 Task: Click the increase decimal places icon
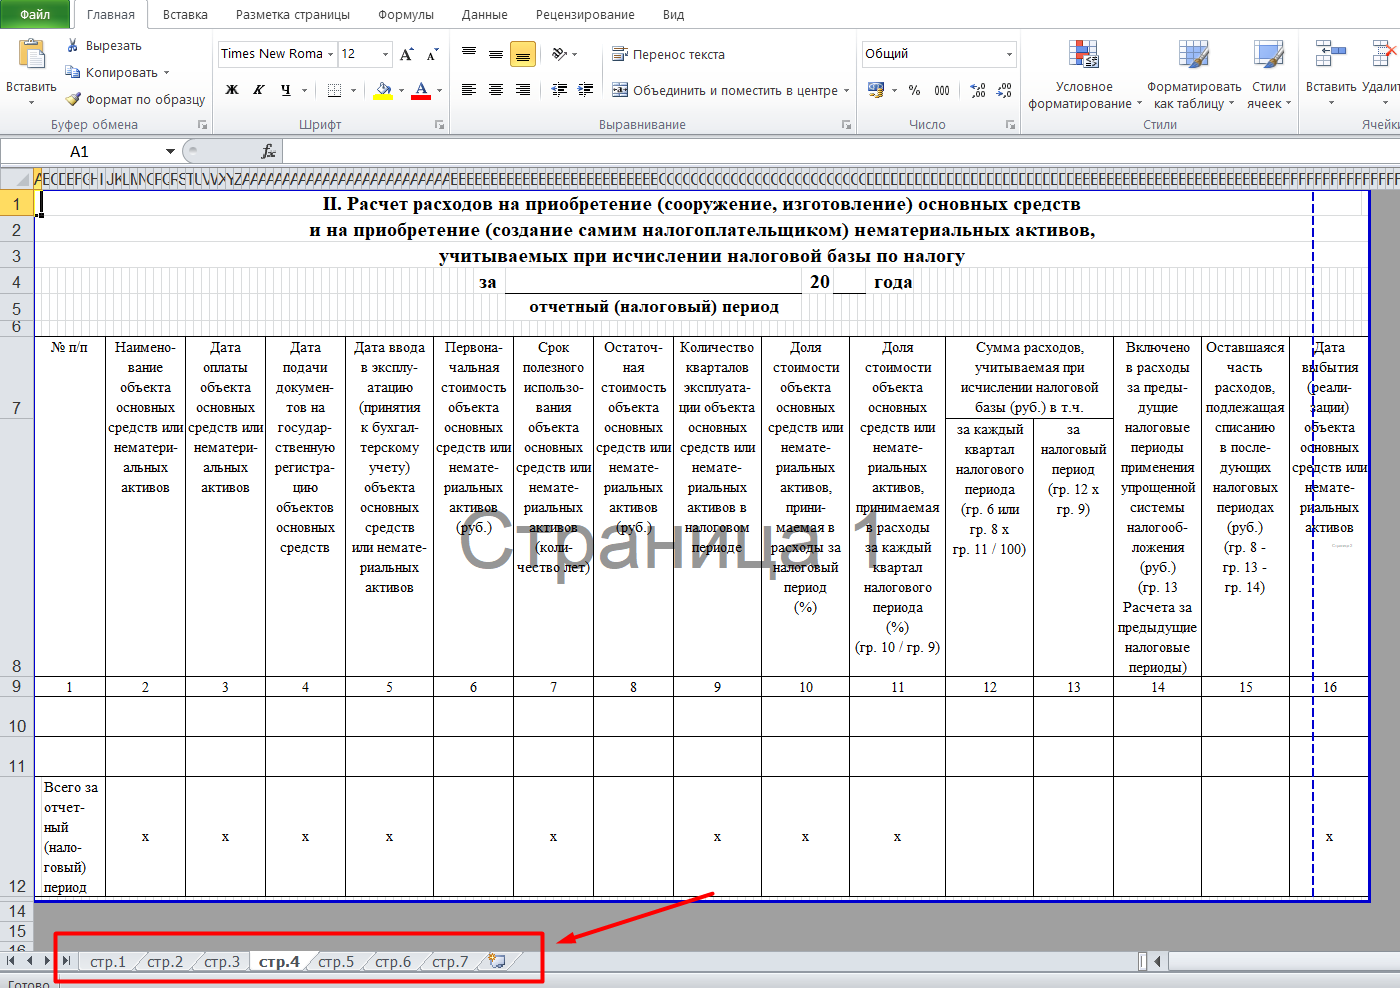(978, 90)
